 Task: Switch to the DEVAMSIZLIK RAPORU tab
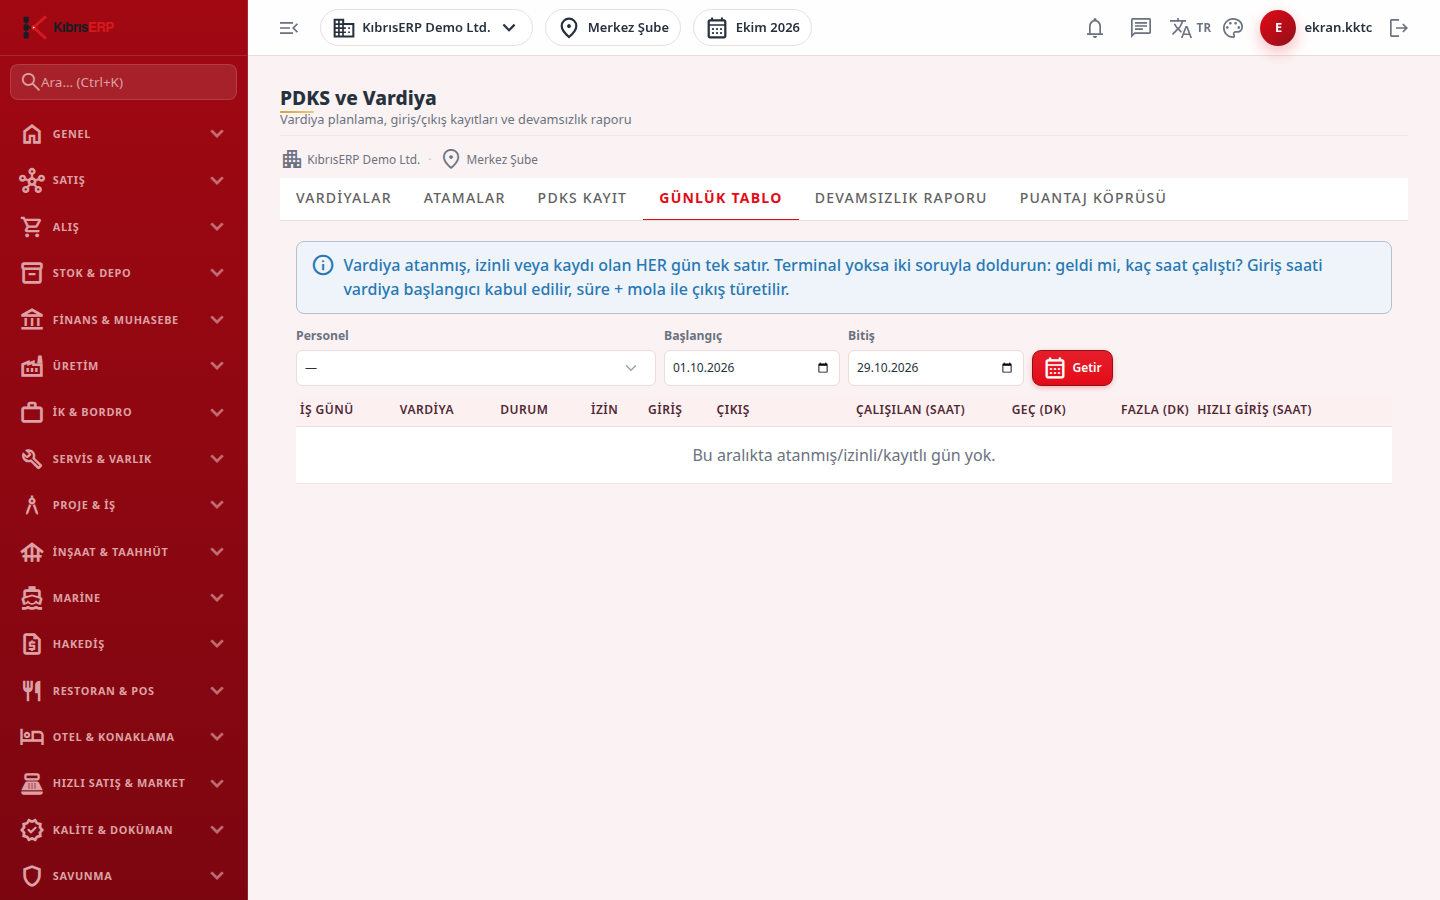901,198
